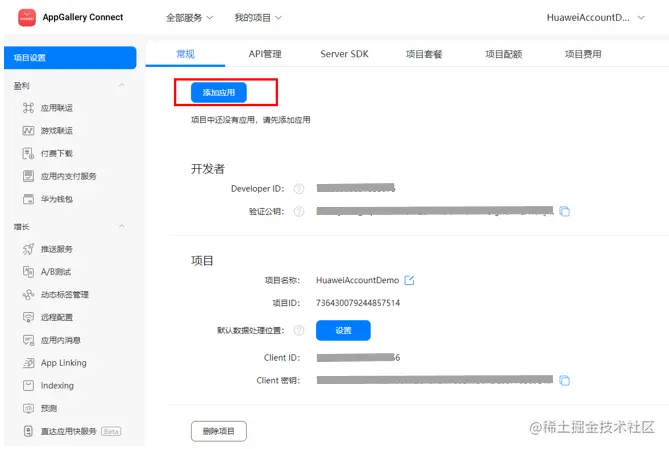Open 远程配置 sidebar icon
Screen dimensions: 669x449
pos(28,317)
